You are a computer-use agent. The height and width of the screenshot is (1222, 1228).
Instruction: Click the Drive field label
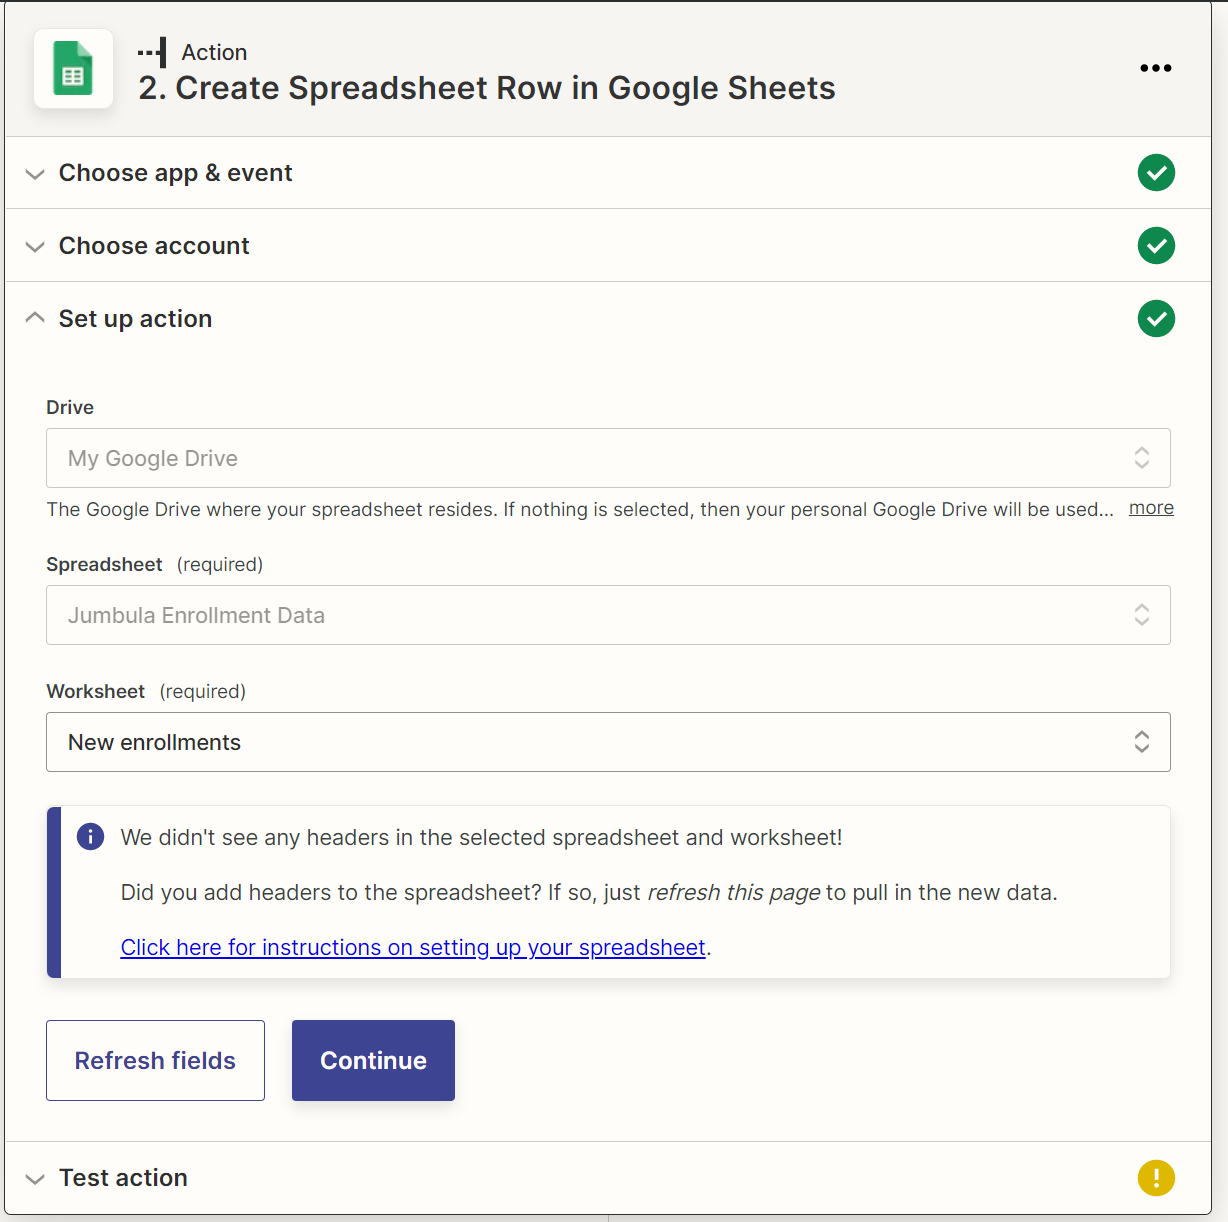(x=70, y=407)
